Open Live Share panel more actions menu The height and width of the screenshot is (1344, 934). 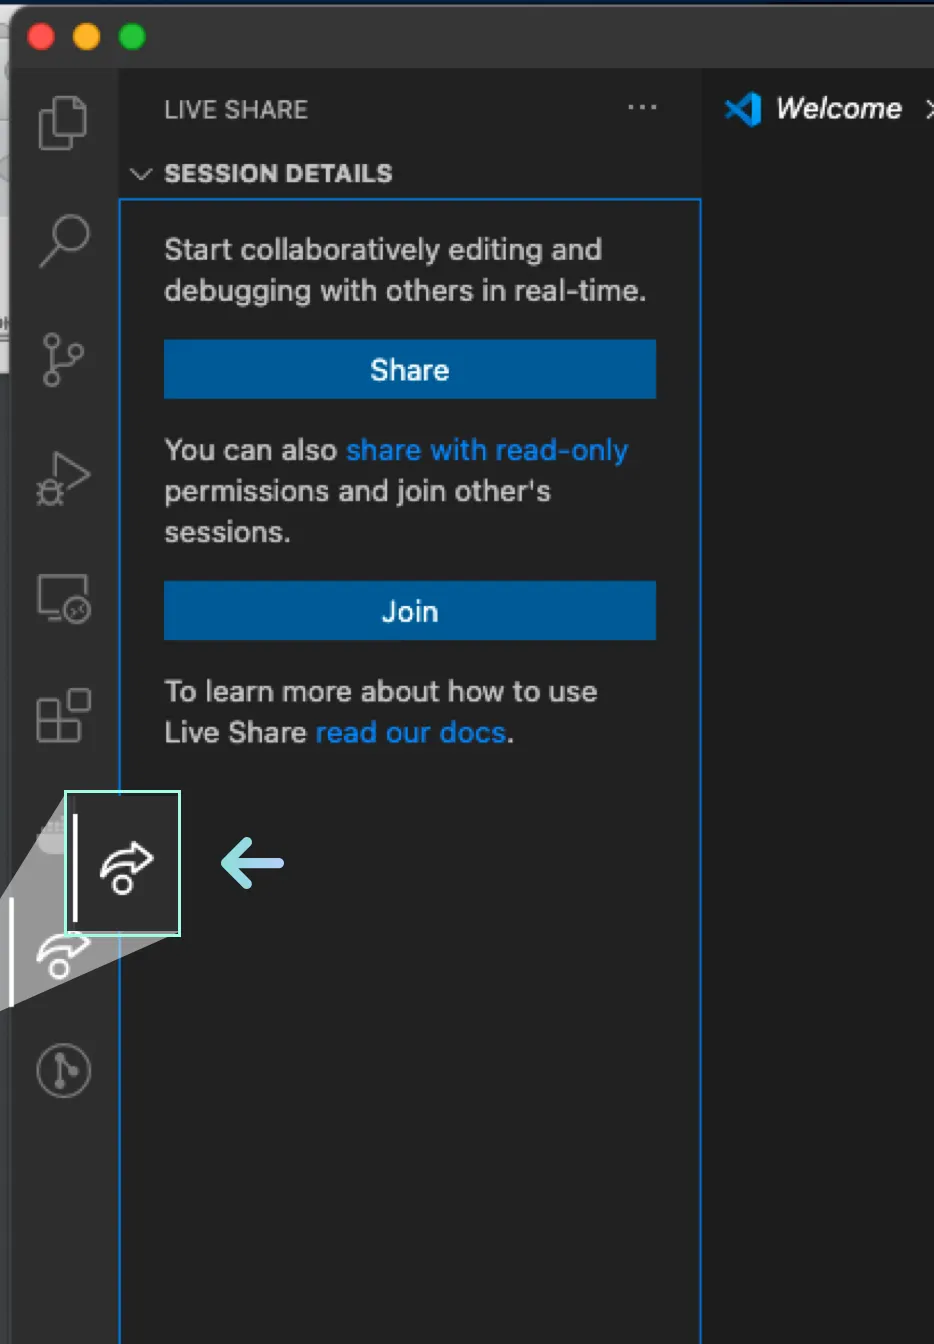(x=642, y=108)
